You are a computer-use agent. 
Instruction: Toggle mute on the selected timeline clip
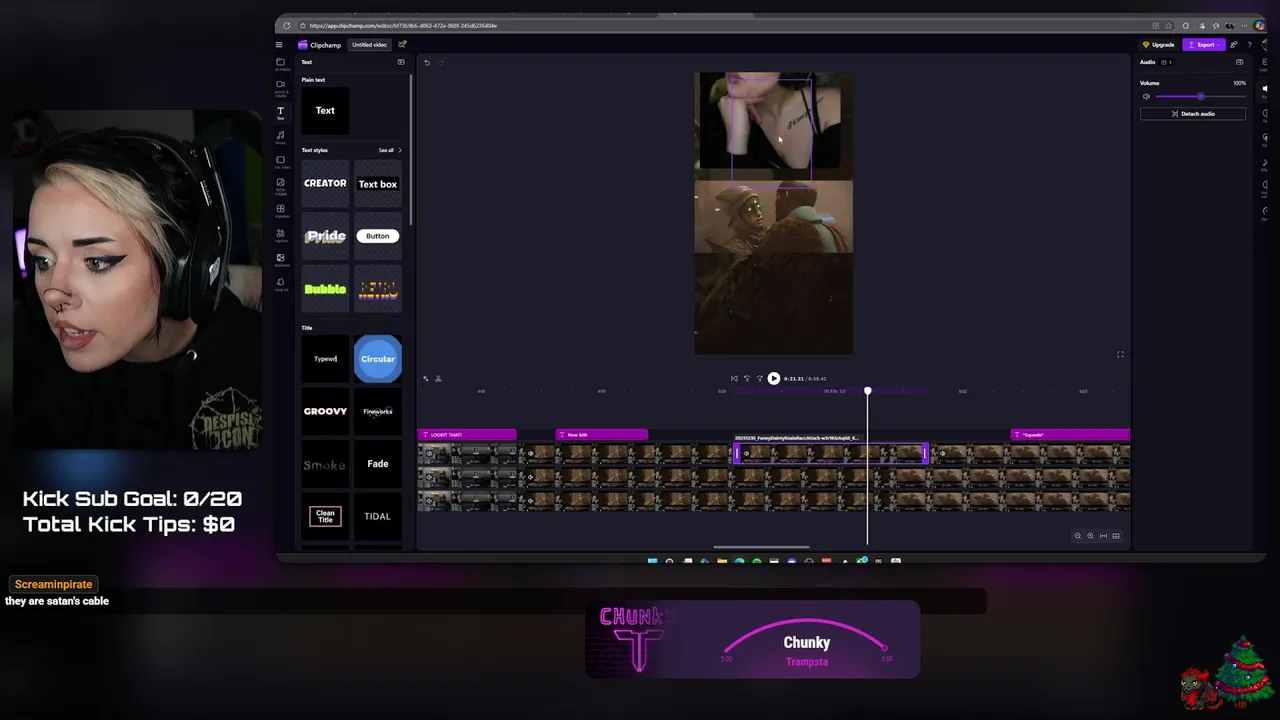coord(746,454)
